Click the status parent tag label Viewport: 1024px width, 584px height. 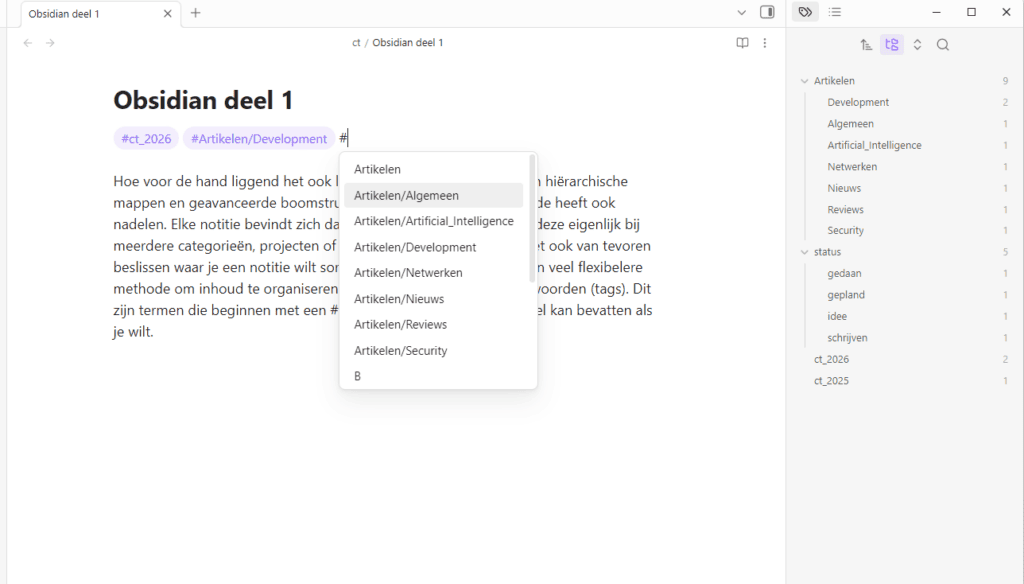pyautogui.click(x=827, y=252)
